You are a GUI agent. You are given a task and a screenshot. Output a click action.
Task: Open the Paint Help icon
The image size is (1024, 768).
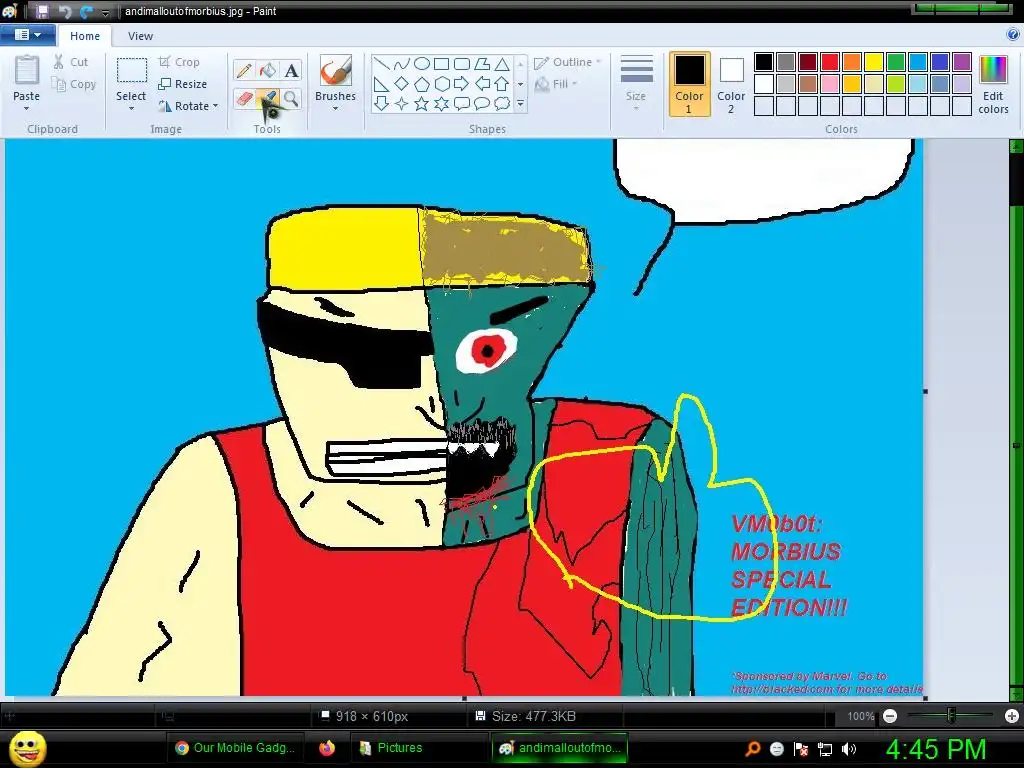[1013, 35]
